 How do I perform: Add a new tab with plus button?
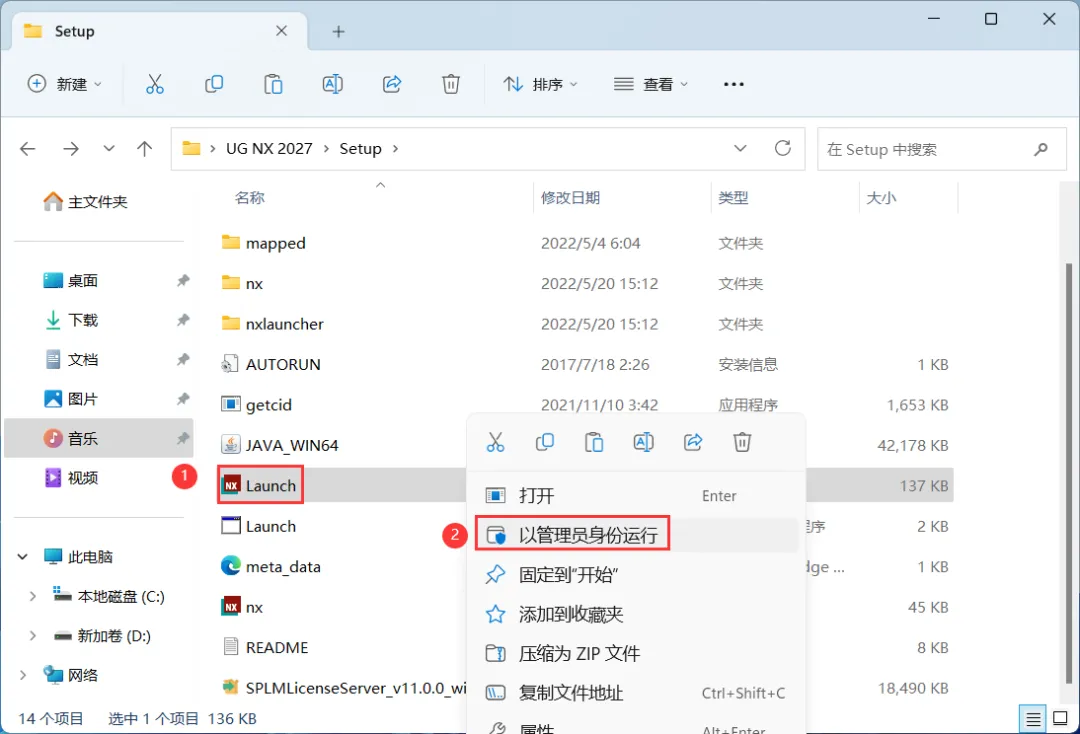[338, 32]
